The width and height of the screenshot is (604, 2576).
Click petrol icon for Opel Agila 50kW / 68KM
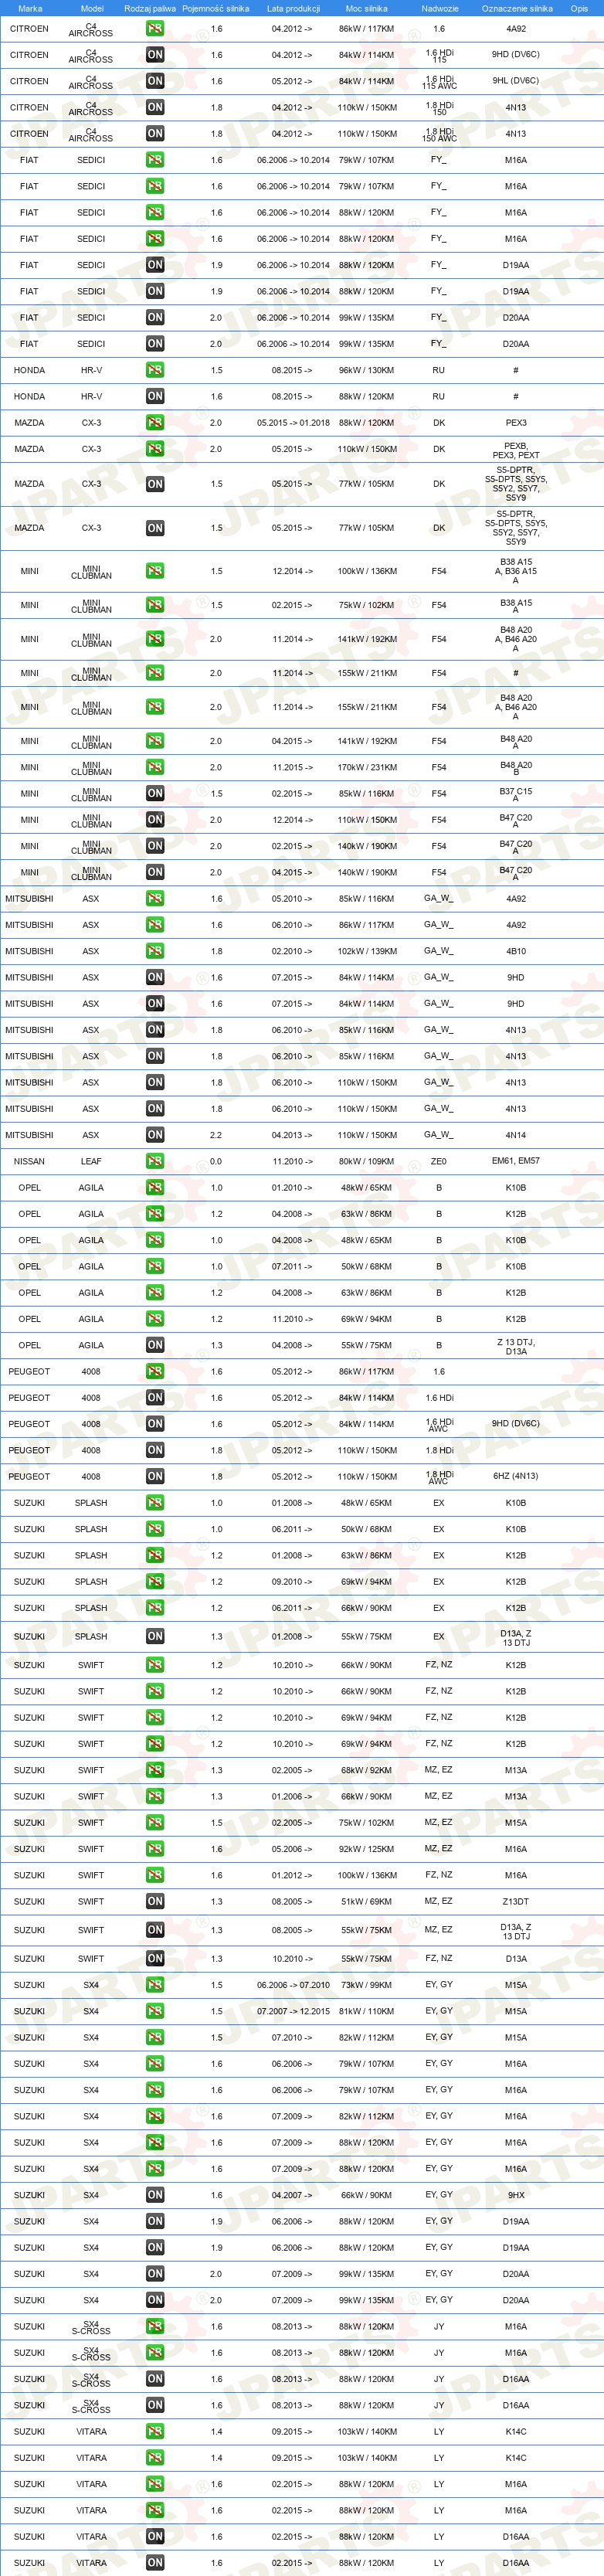pyautogui.click(x=155, y=1266)
